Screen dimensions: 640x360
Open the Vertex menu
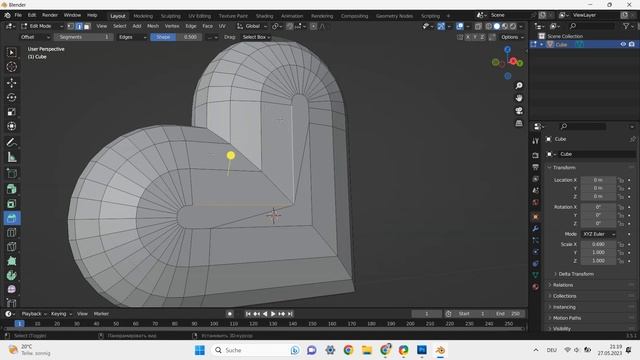(172, 26)
